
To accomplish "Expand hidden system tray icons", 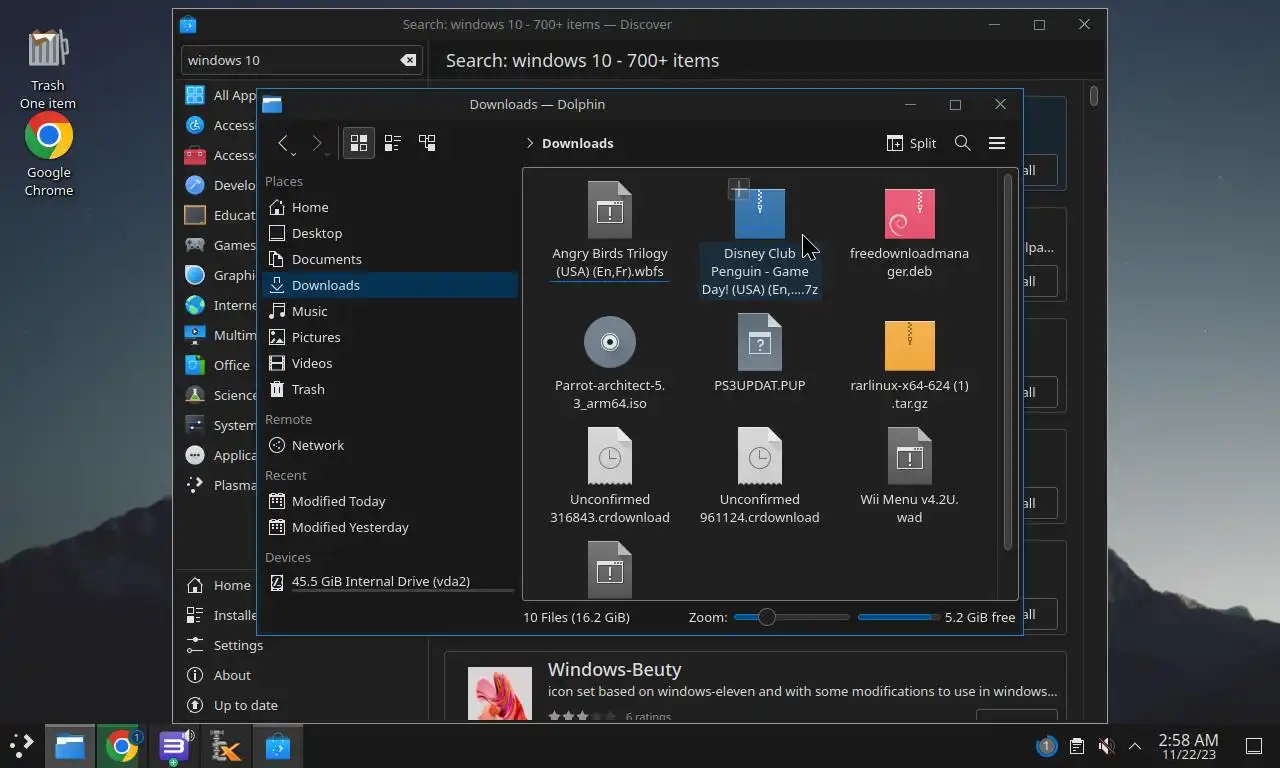I will [x=1135, y=746].
